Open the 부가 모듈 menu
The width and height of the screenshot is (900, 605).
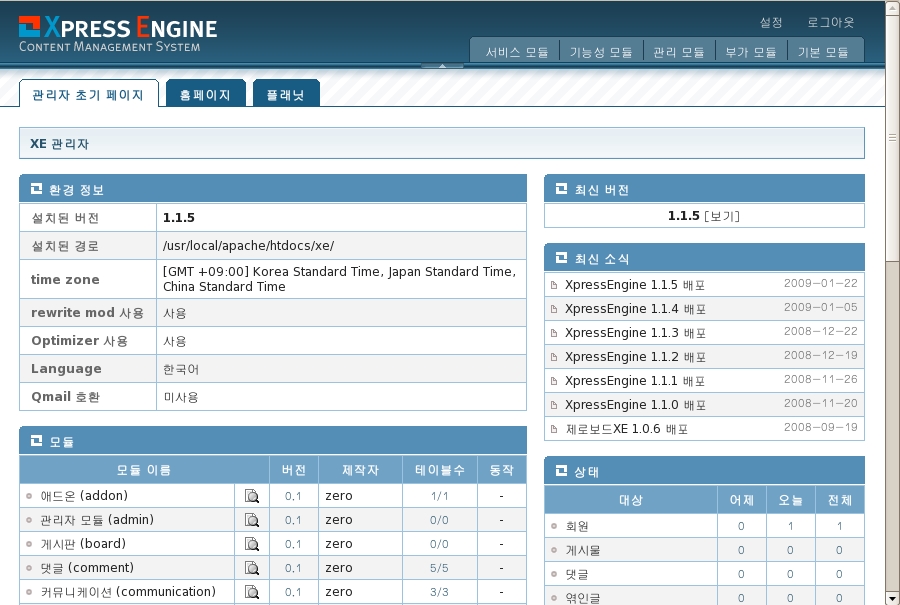(751, 52)
